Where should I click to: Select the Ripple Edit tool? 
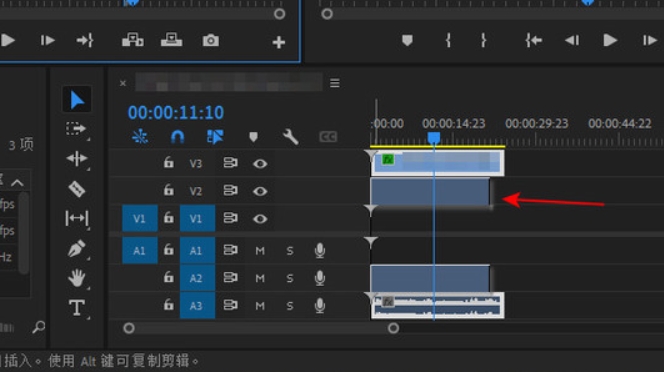[77, 158]
